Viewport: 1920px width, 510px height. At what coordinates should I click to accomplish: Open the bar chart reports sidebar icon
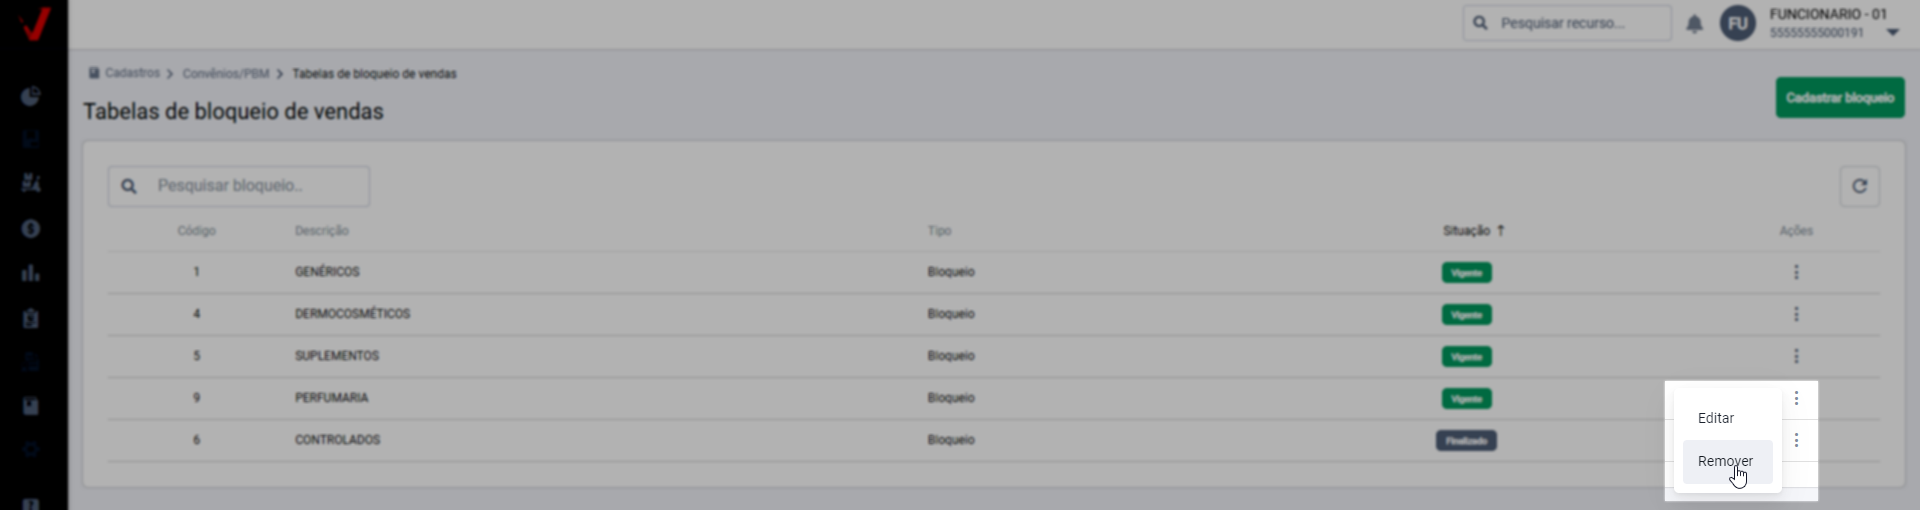[31, 273]
